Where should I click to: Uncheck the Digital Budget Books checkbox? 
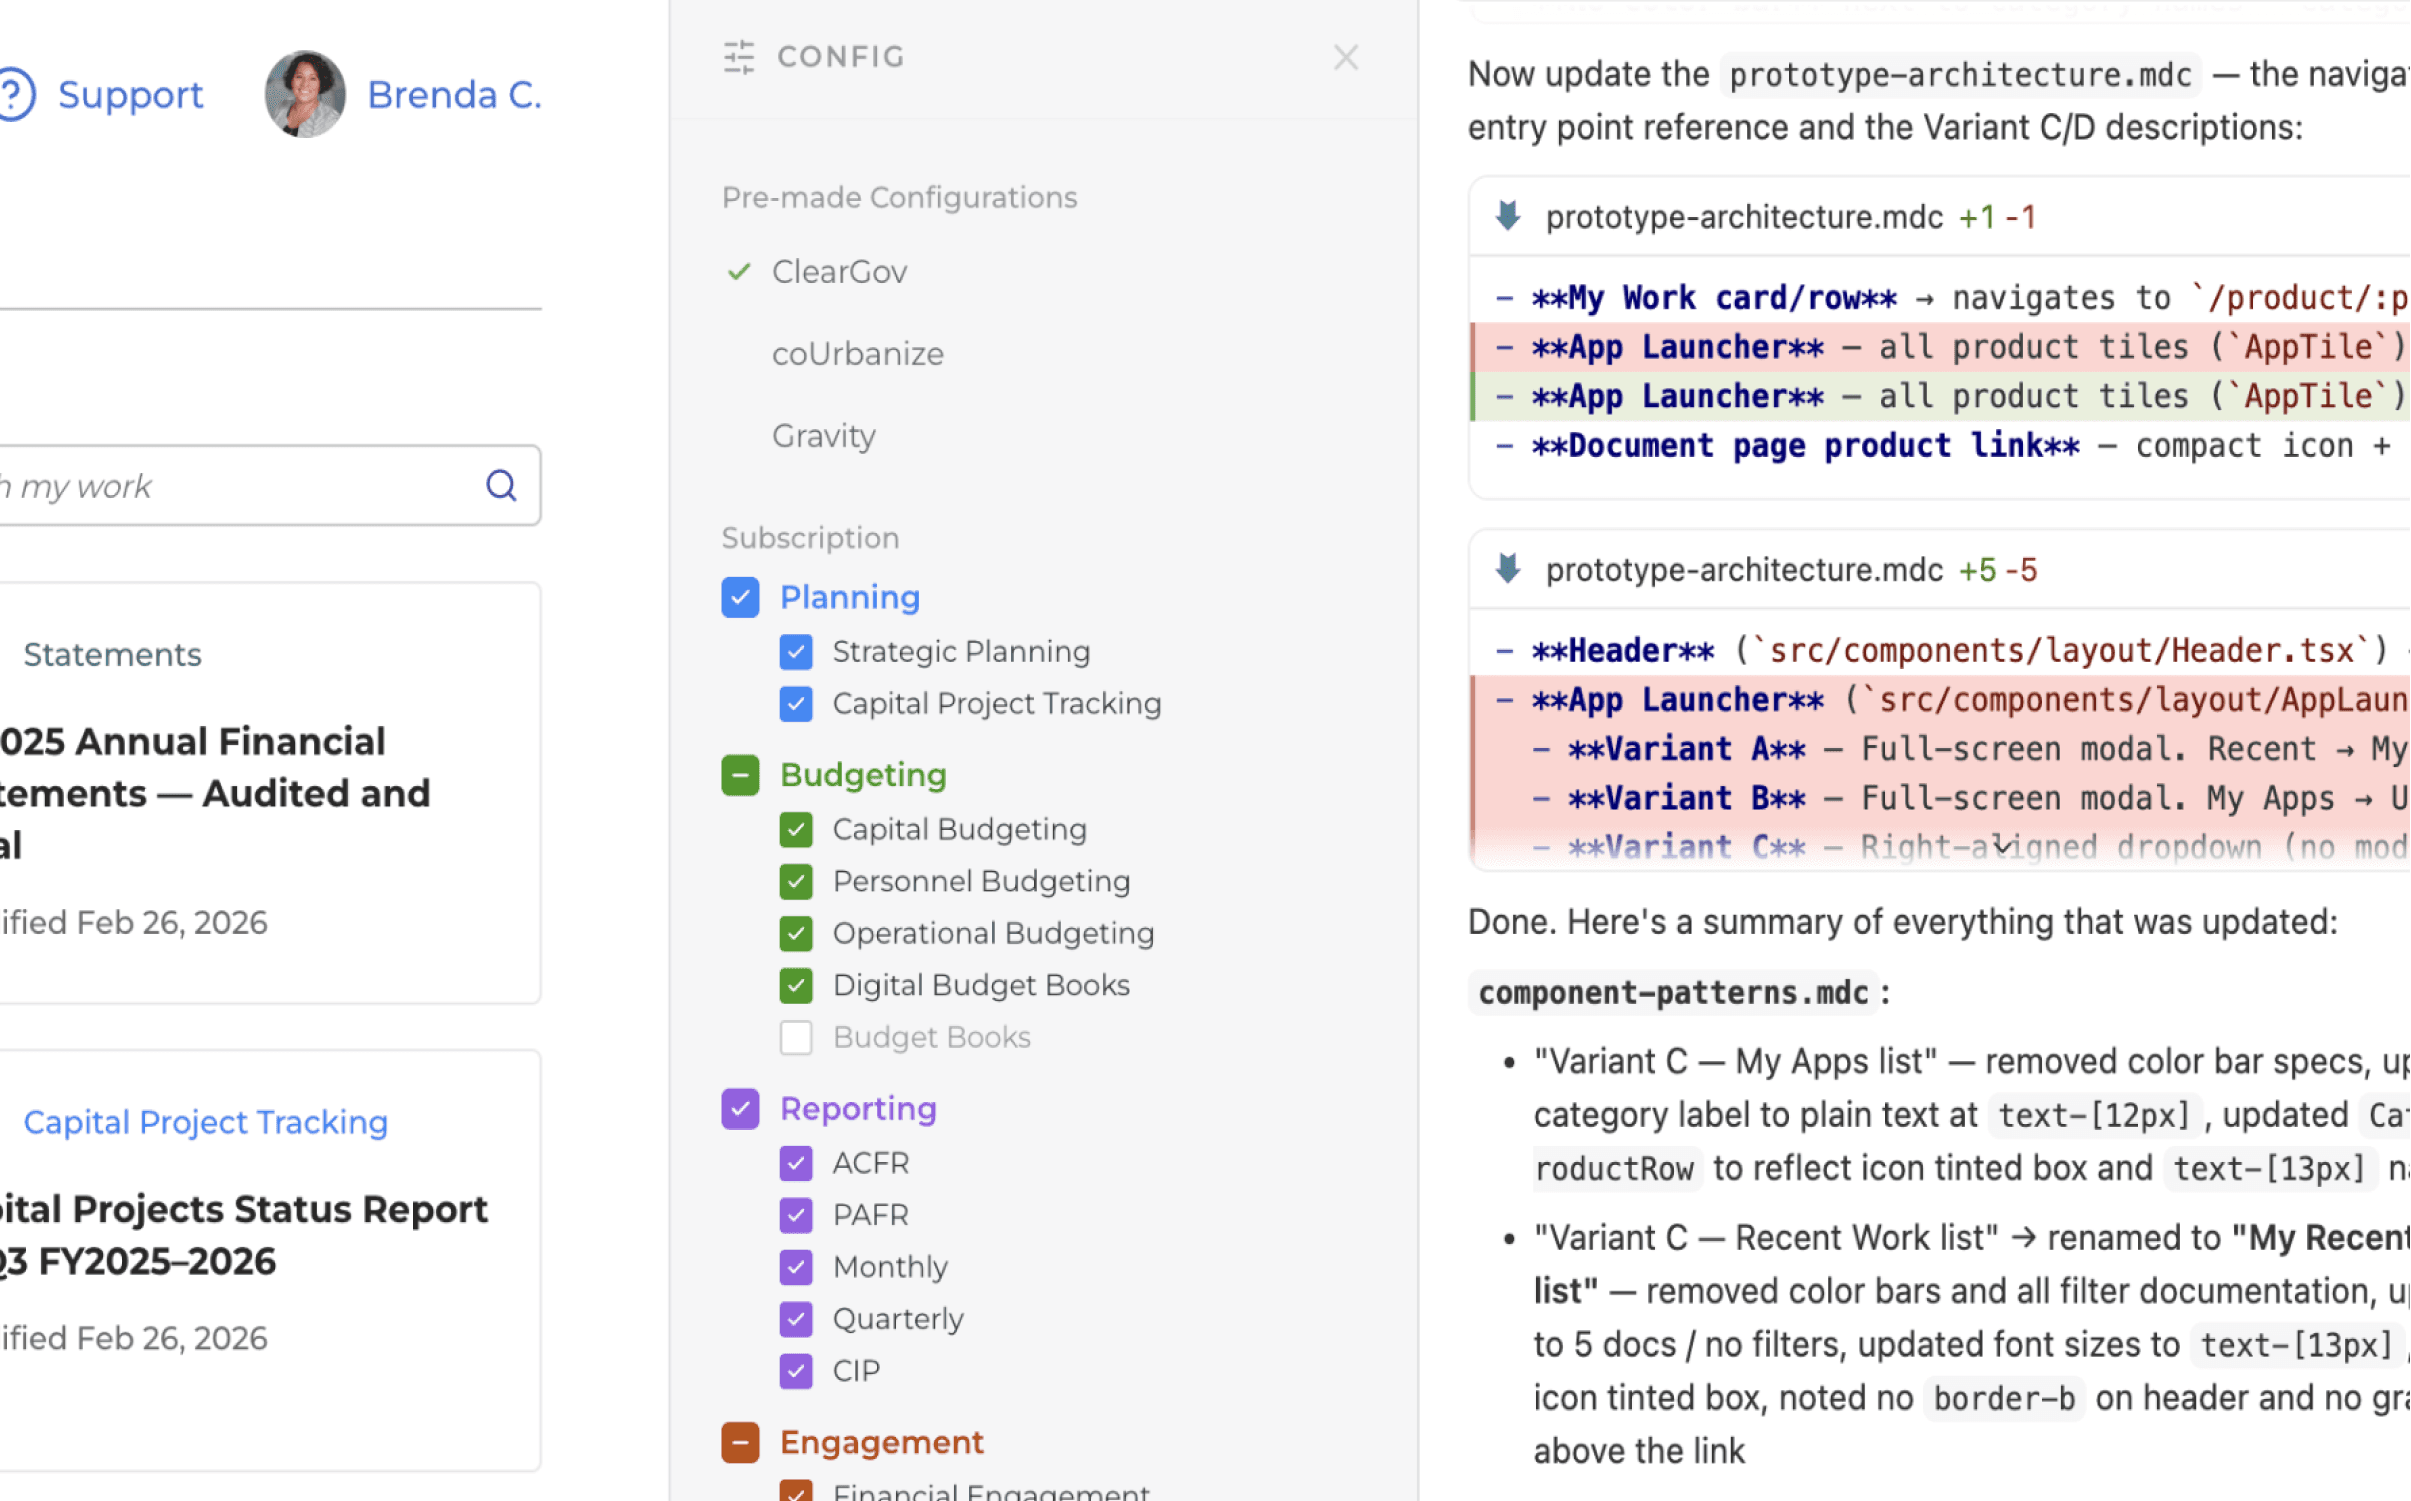(x=796, y=985)
